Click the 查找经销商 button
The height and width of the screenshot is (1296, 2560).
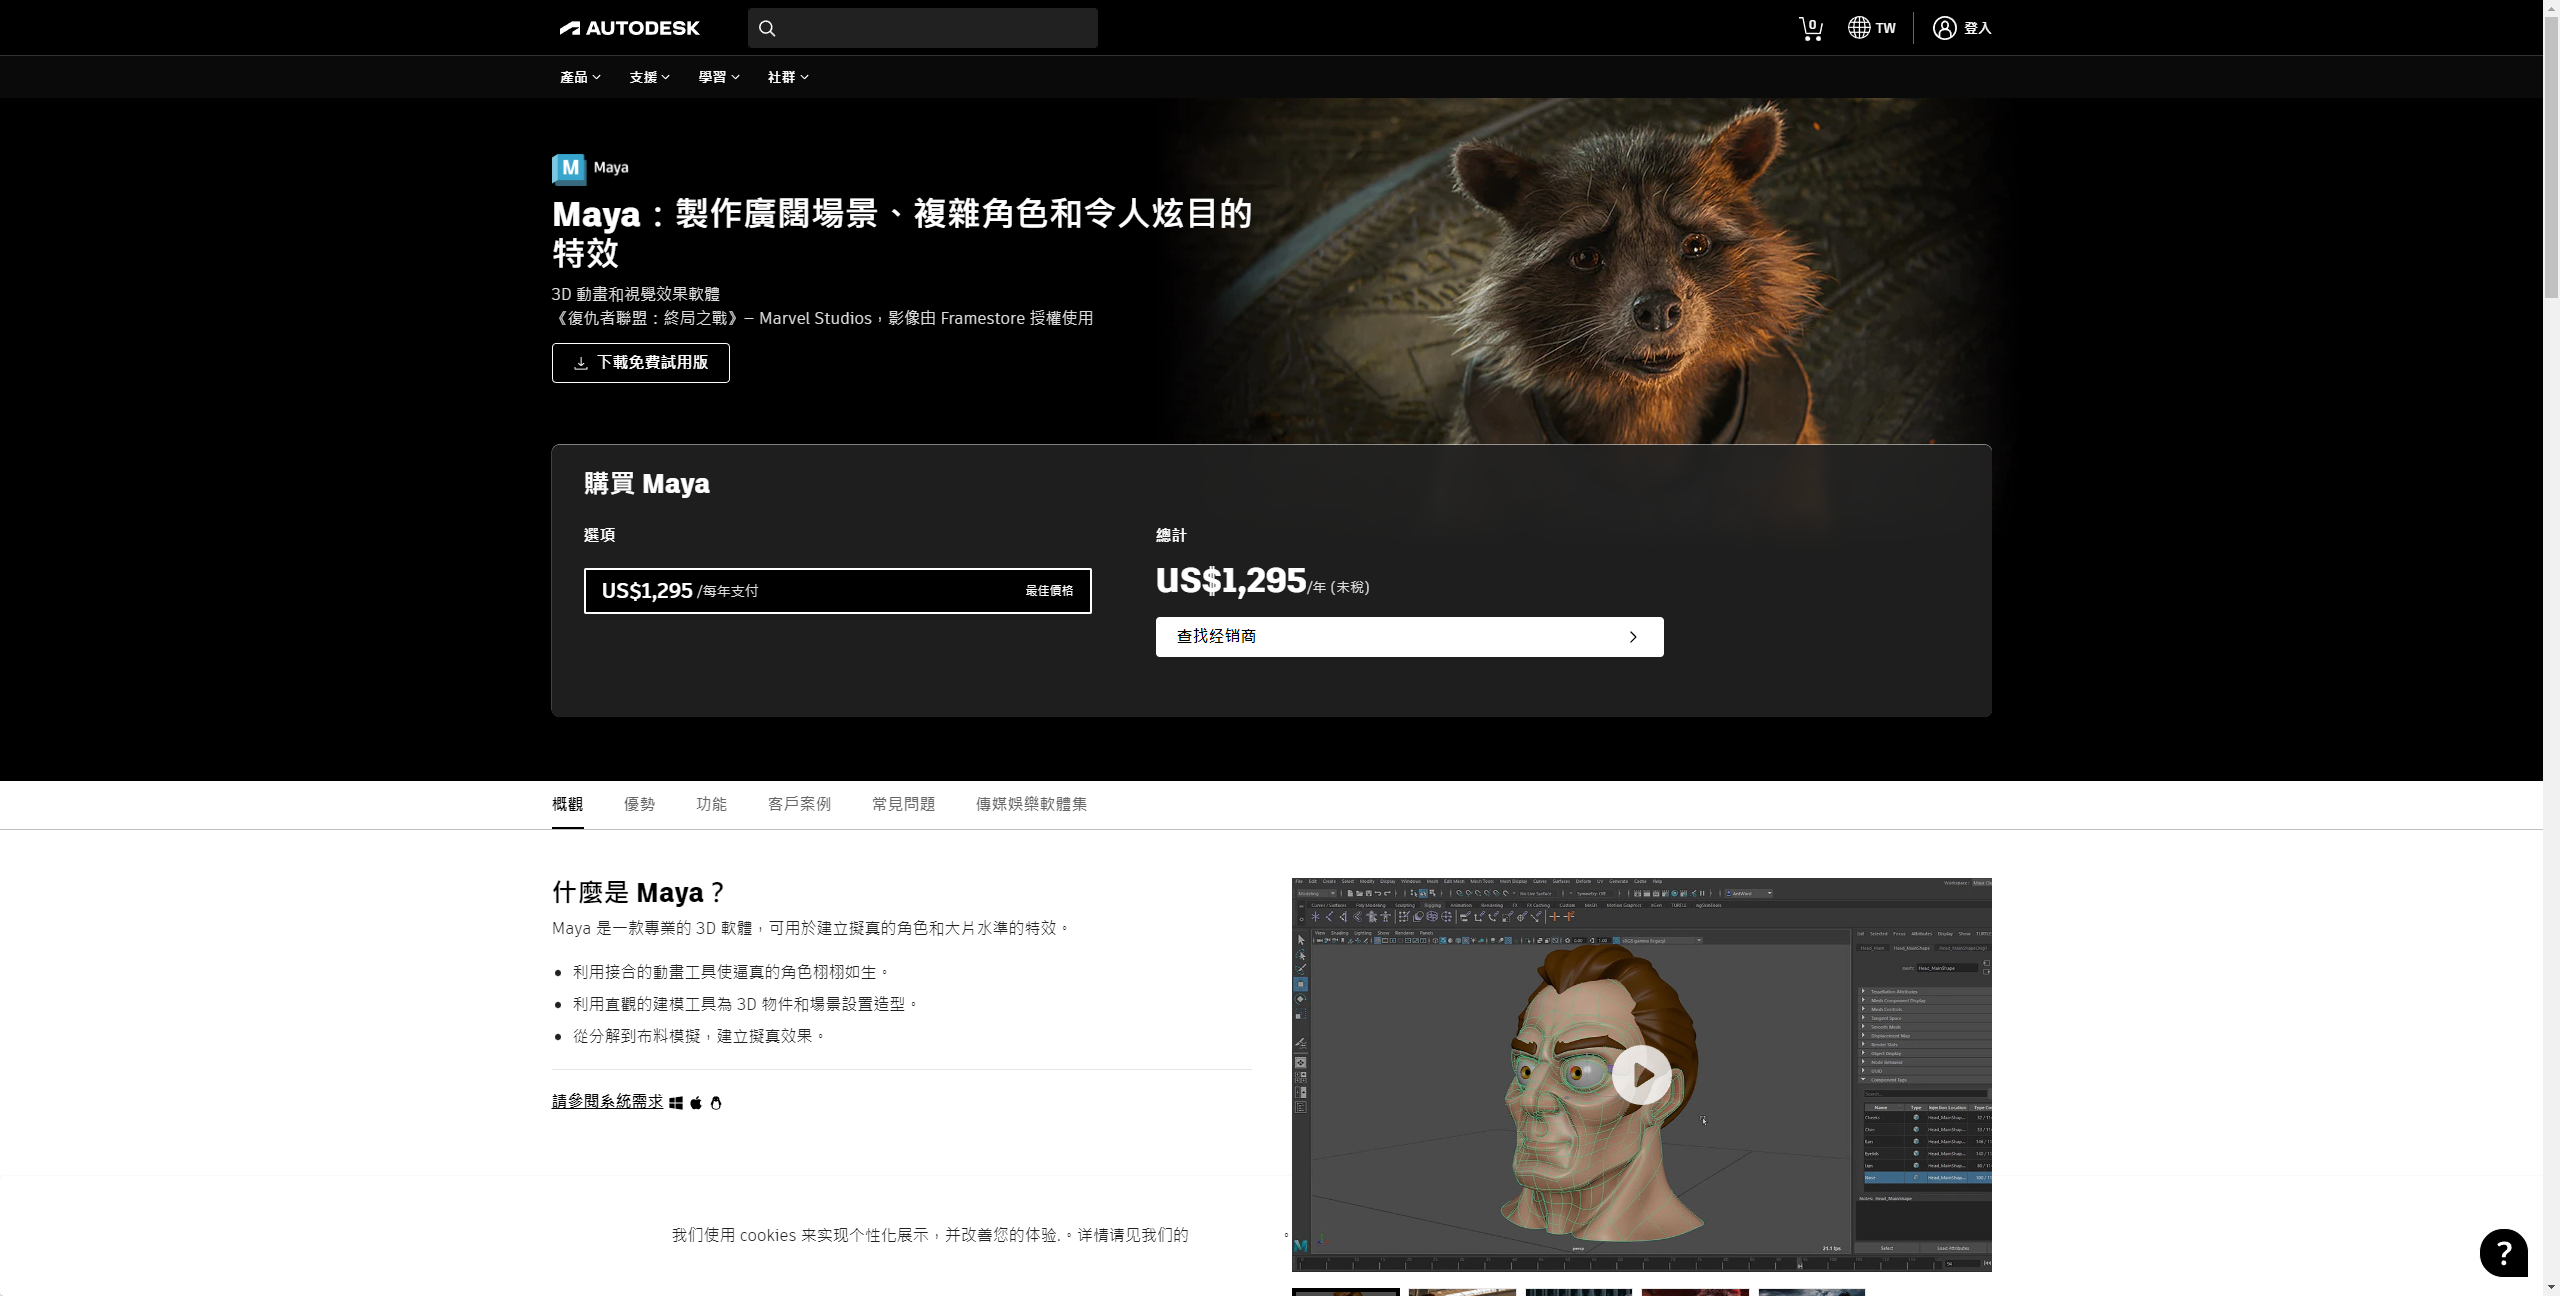point(1409,637)
